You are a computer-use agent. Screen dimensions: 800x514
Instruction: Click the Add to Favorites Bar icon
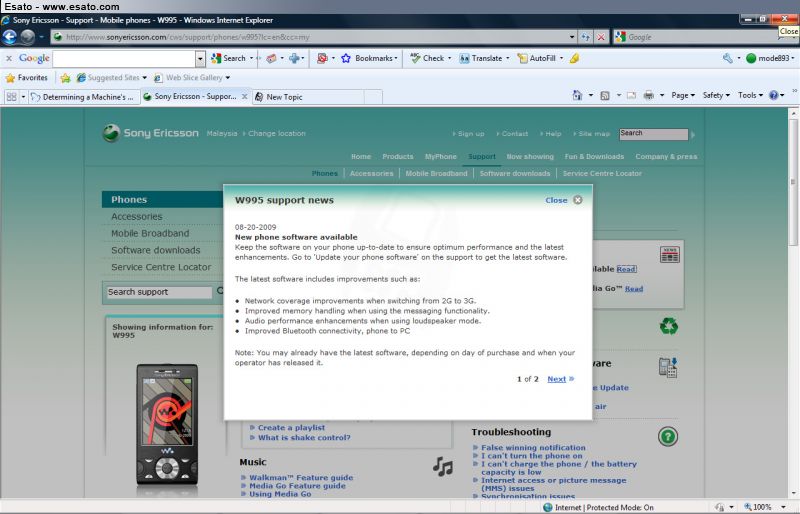[65, 78]
